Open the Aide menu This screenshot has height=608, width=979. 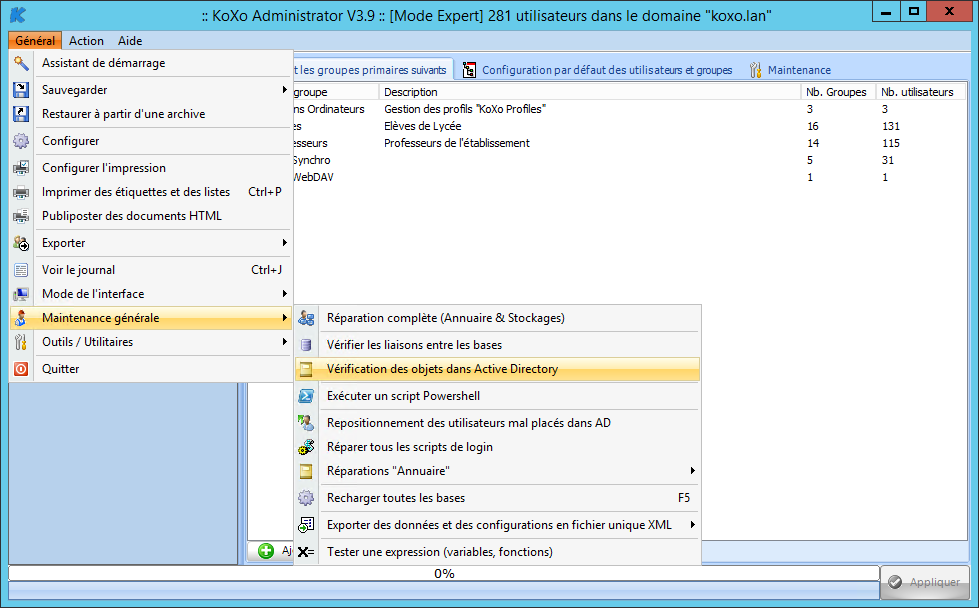pyautogui.click(x=130, y=41)
